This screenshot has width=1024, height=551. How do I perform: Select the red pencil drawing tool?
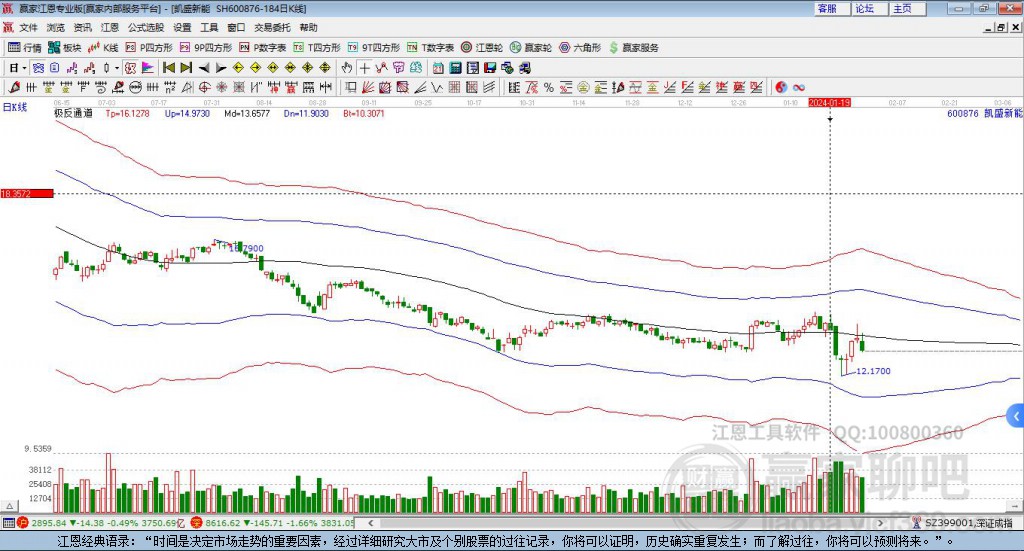pyautogui.click(x=14, y=87)
